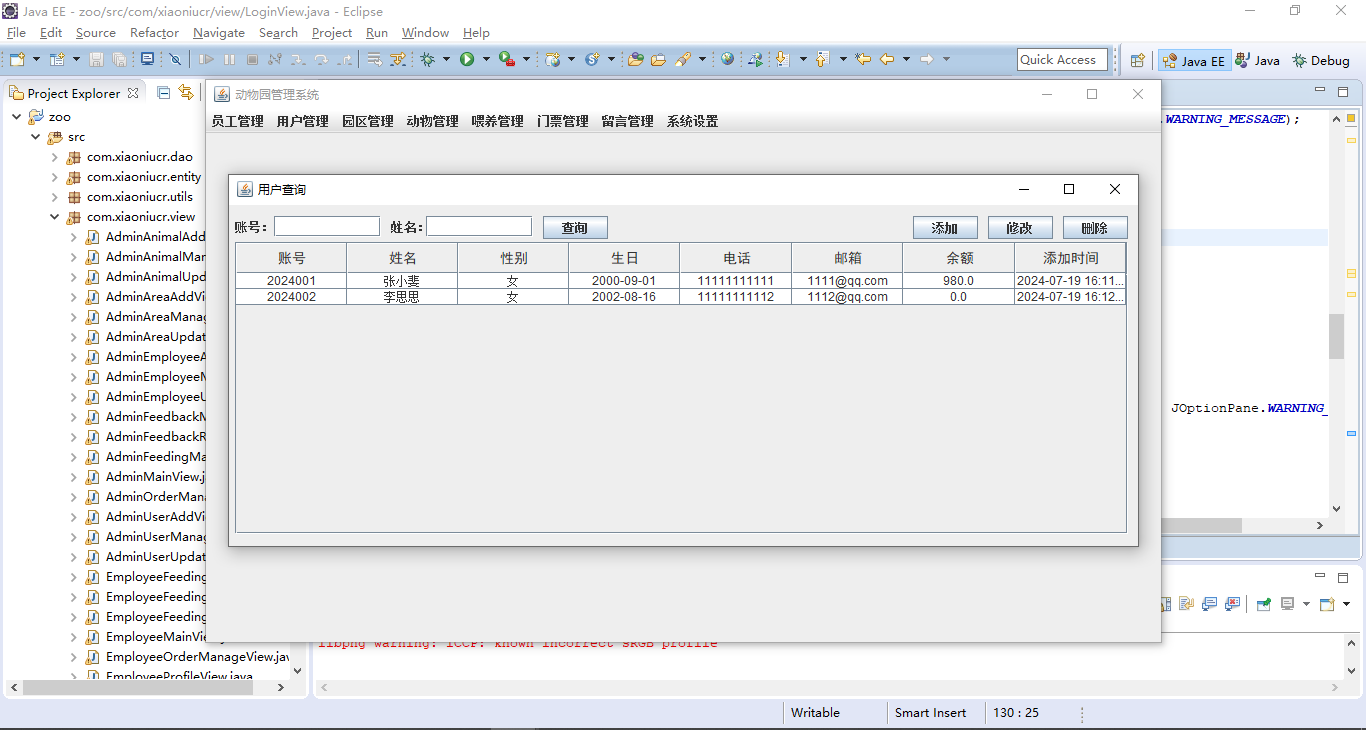Click the Open Console monitor toolbar icon
This screenshot has width=1366, height=730.
point(147,59)
